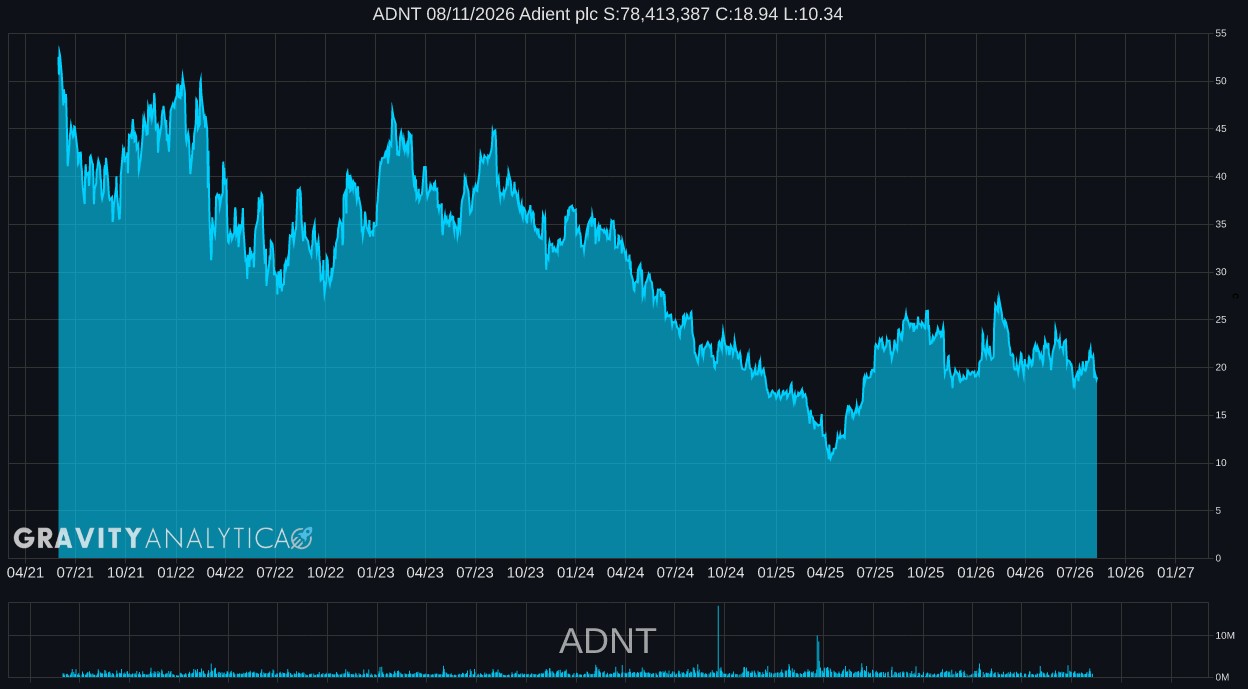The image size is (1248, 689).
Task: Click the 07/21 date axis label
Action: click(75, 573)
